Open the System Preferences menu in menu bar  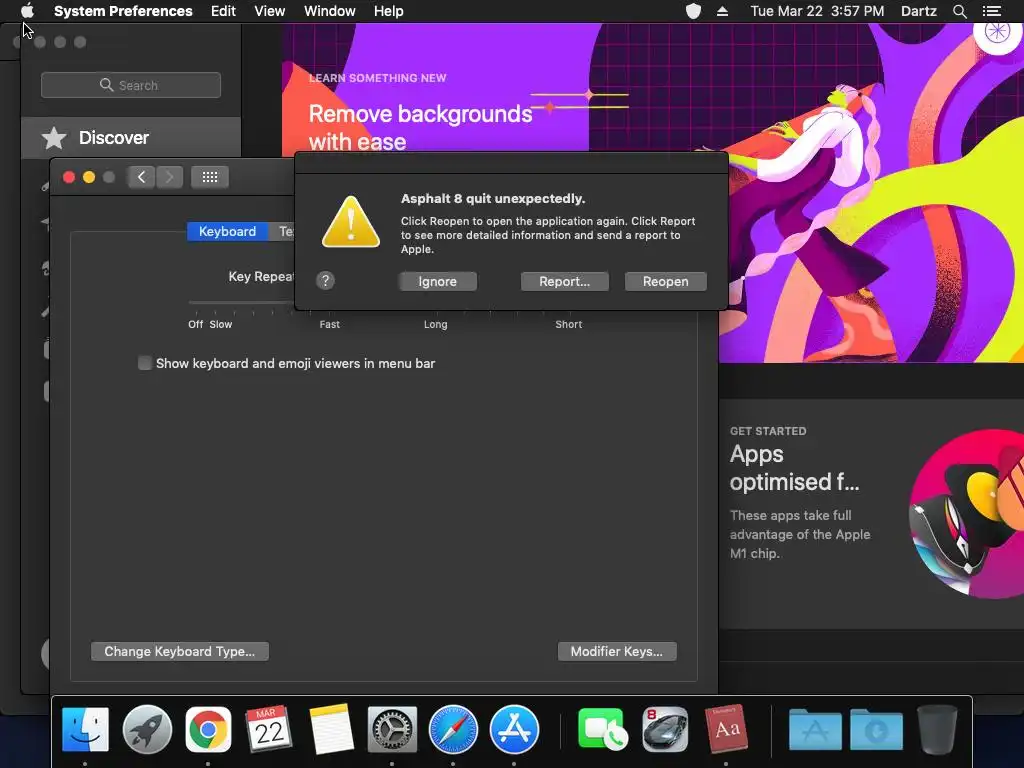click(x=123, y=11)
